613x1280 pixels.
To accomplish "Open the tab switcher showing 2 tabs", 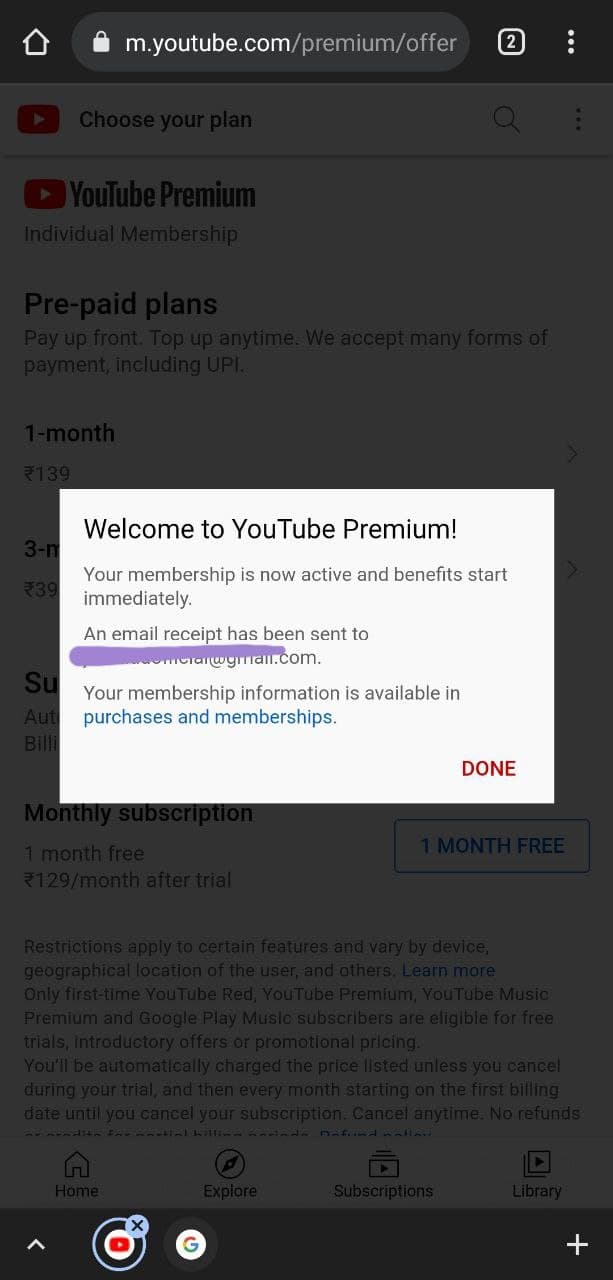I will (511, 42).
